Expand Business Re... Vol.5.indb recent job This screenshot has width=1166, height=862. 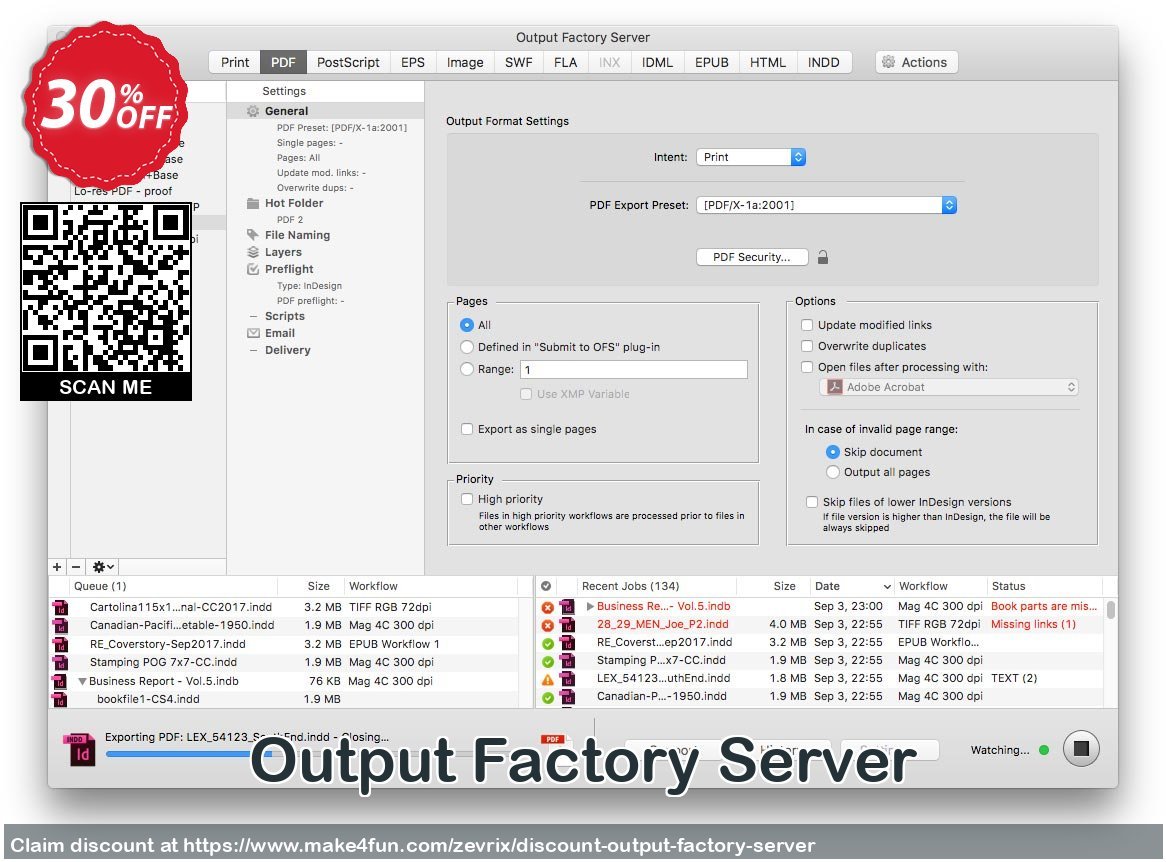point(590,606)
